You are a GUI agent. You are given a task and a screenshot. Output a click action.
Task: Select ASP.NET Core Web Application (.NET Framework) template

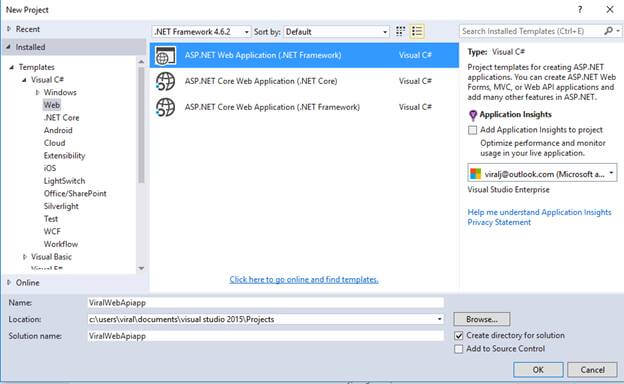click(x=304, y=107)
